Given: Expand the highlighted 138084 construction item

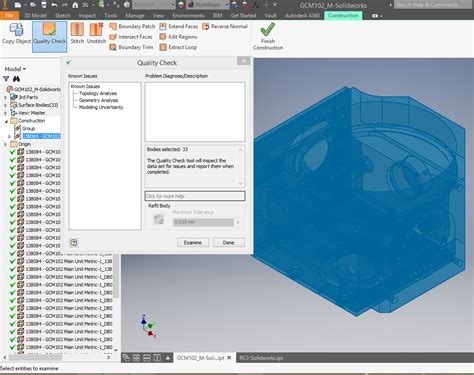Looking at the screenshot, I should coord(9,136).
